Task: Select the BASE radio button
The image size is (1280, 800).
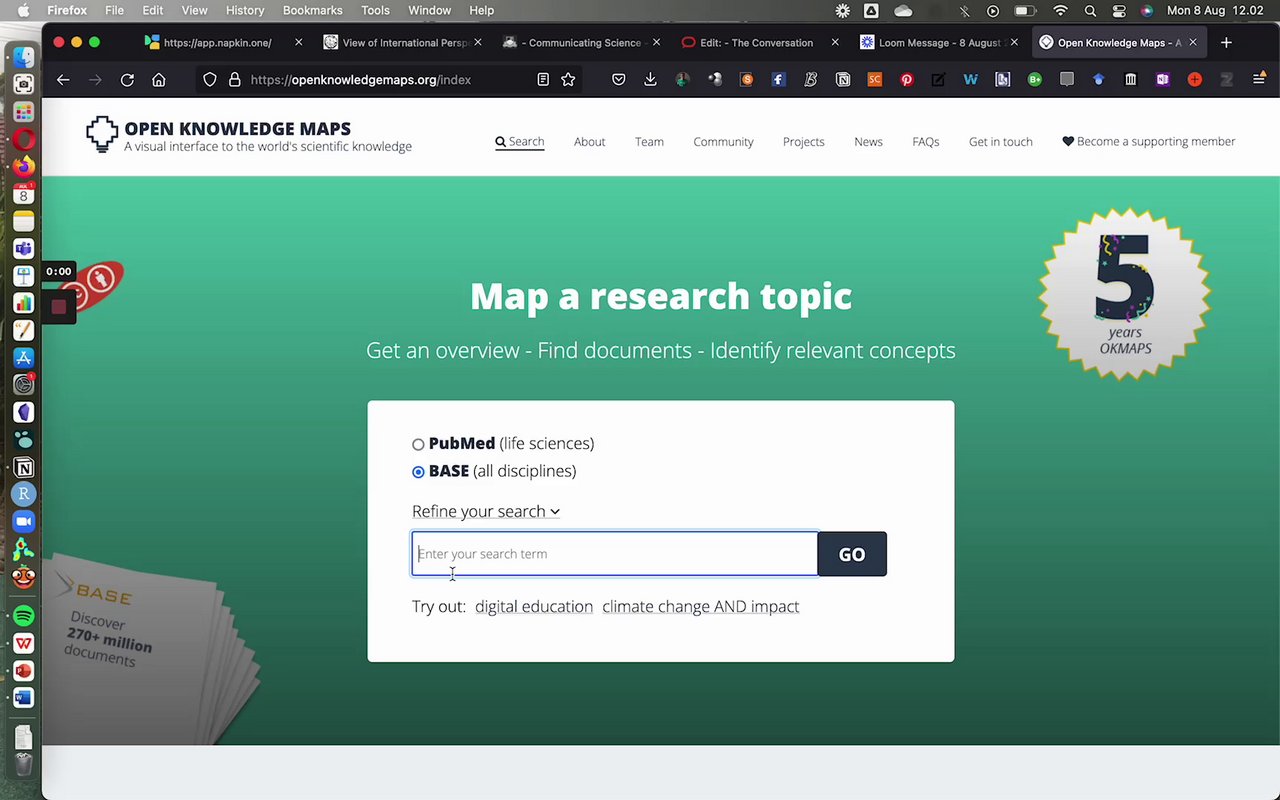Action: (418, 472)
